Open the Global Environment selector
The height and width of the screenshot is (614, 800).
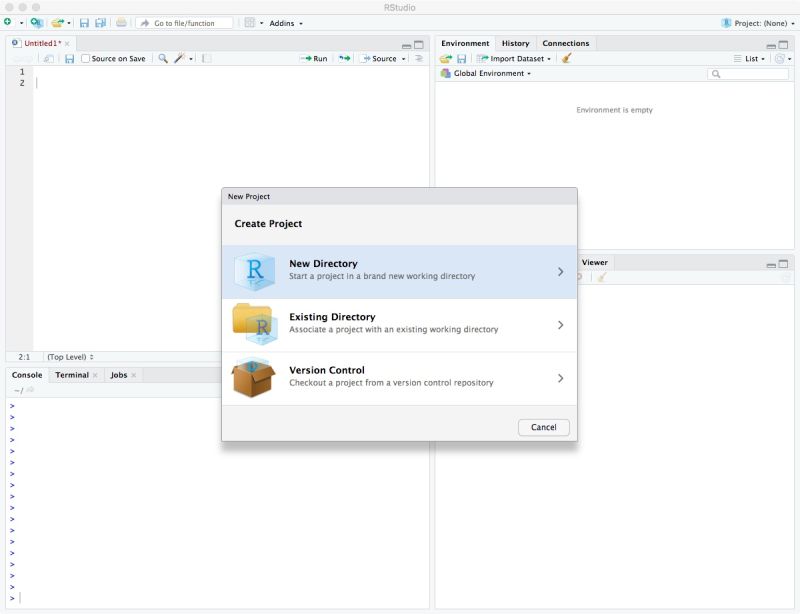[x=486, y=73]
